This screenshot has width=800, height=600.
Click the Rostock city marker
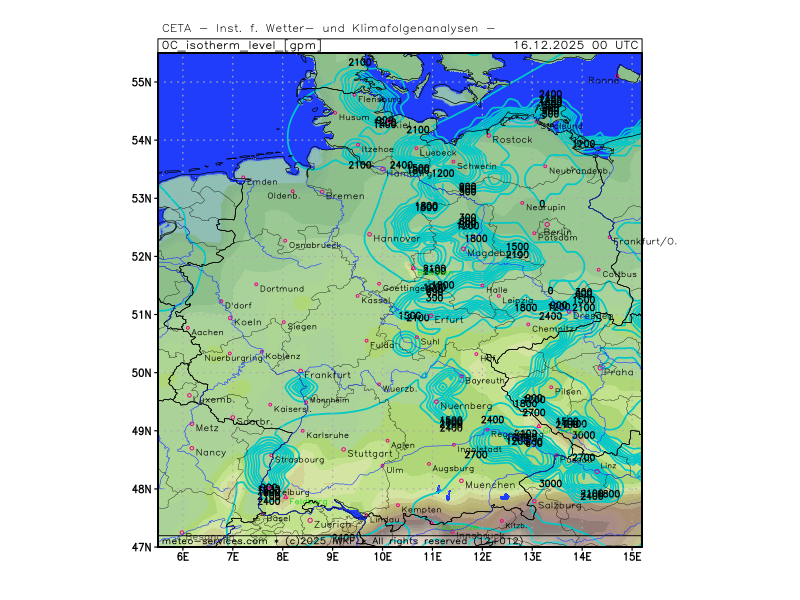click(x=489, y=135)
